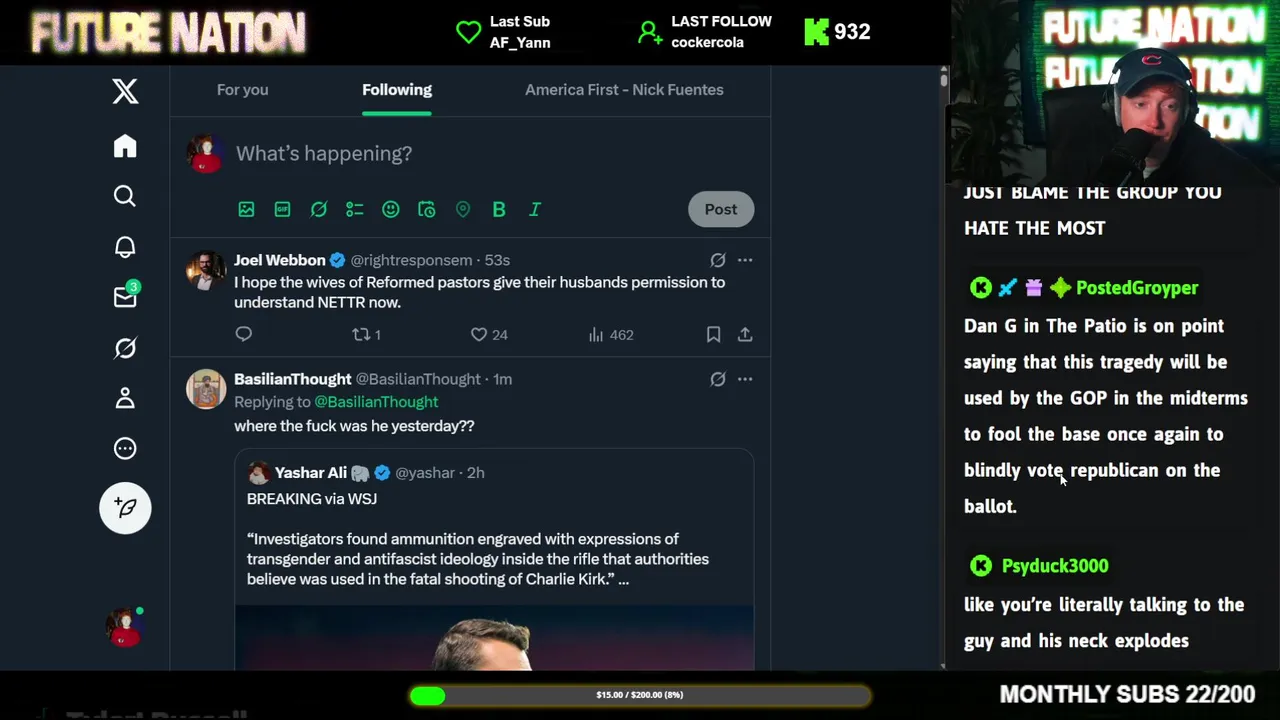
Task: Click the MONTHLY SUBS 22/200 counter
Action: tap(1127, 695)
